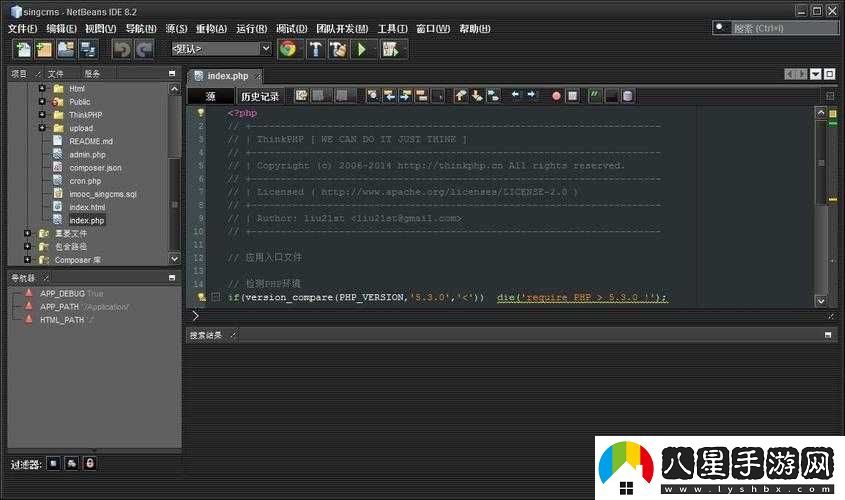This screenshot has height=500, width=845.
Task: Click the Shift Line Left arrow icon
Action: point(515,95)
